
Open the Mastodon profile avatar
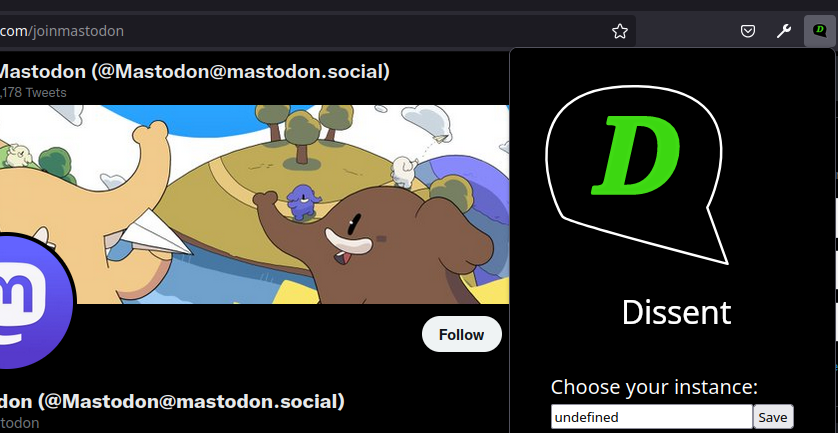coord(33,301)
